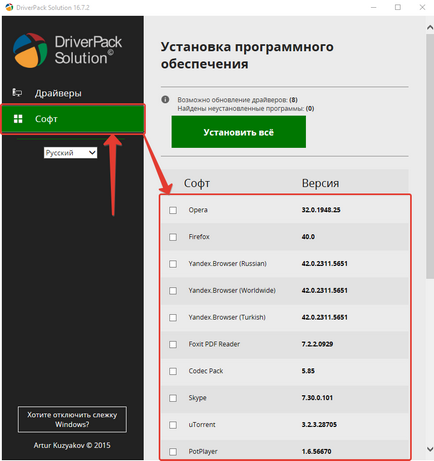The image size is (434, 461).
Task: Select the uTorrent checkbox
Action: point(173,425)
